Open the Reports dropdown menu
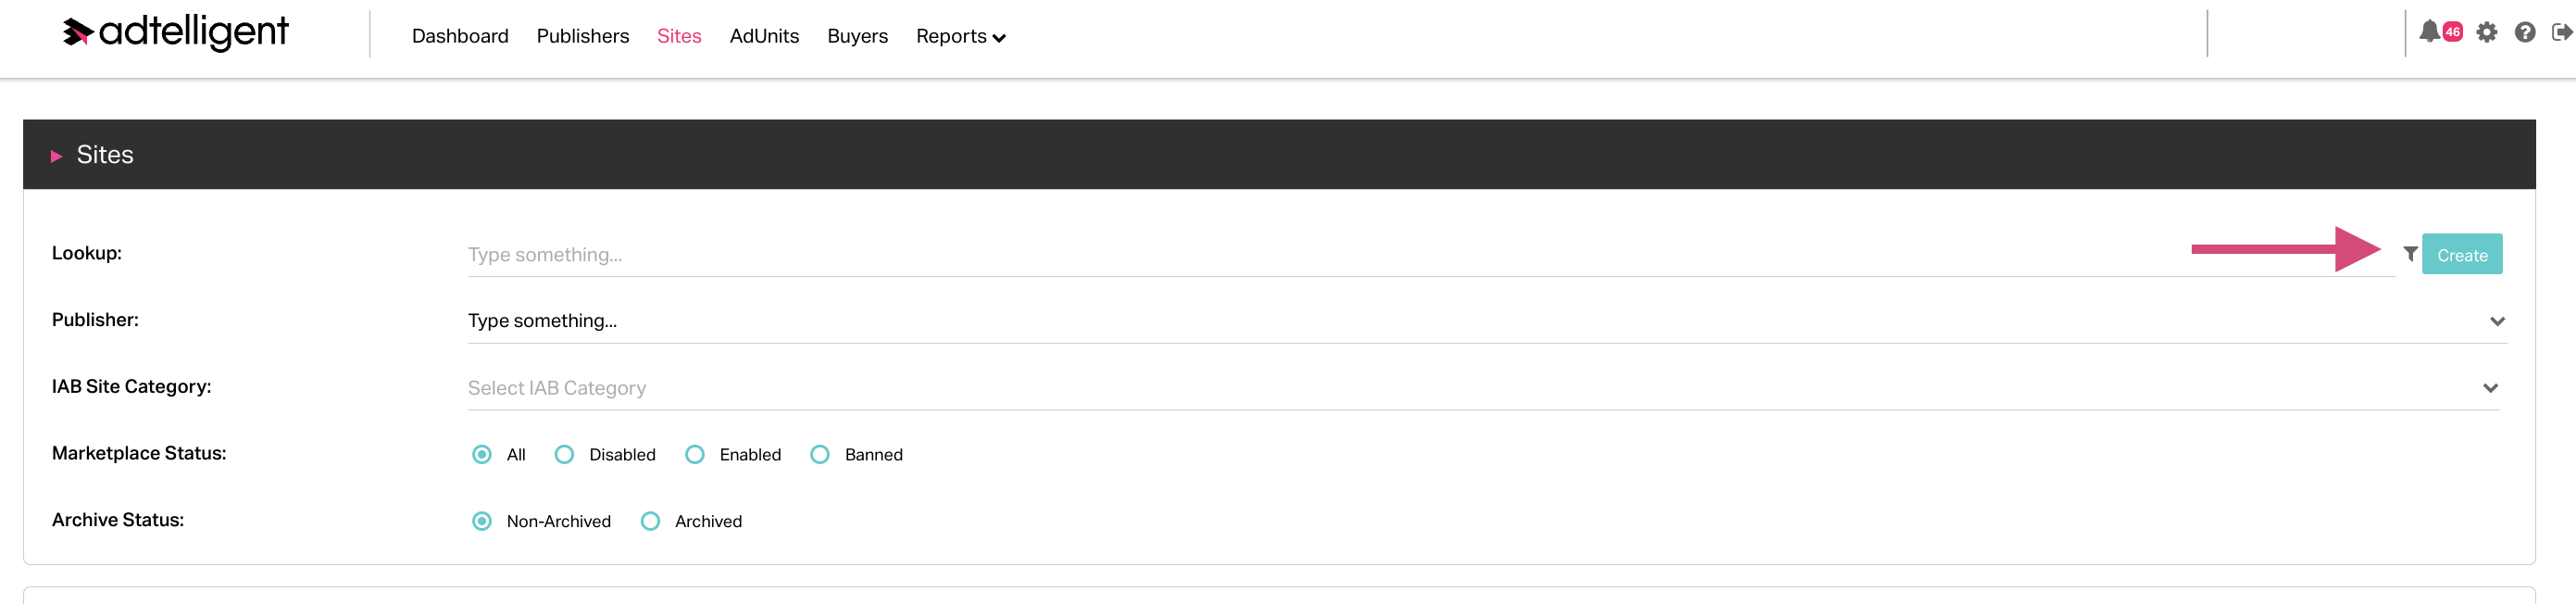Viewport: 2576px width, 604px height. [960, 37]
